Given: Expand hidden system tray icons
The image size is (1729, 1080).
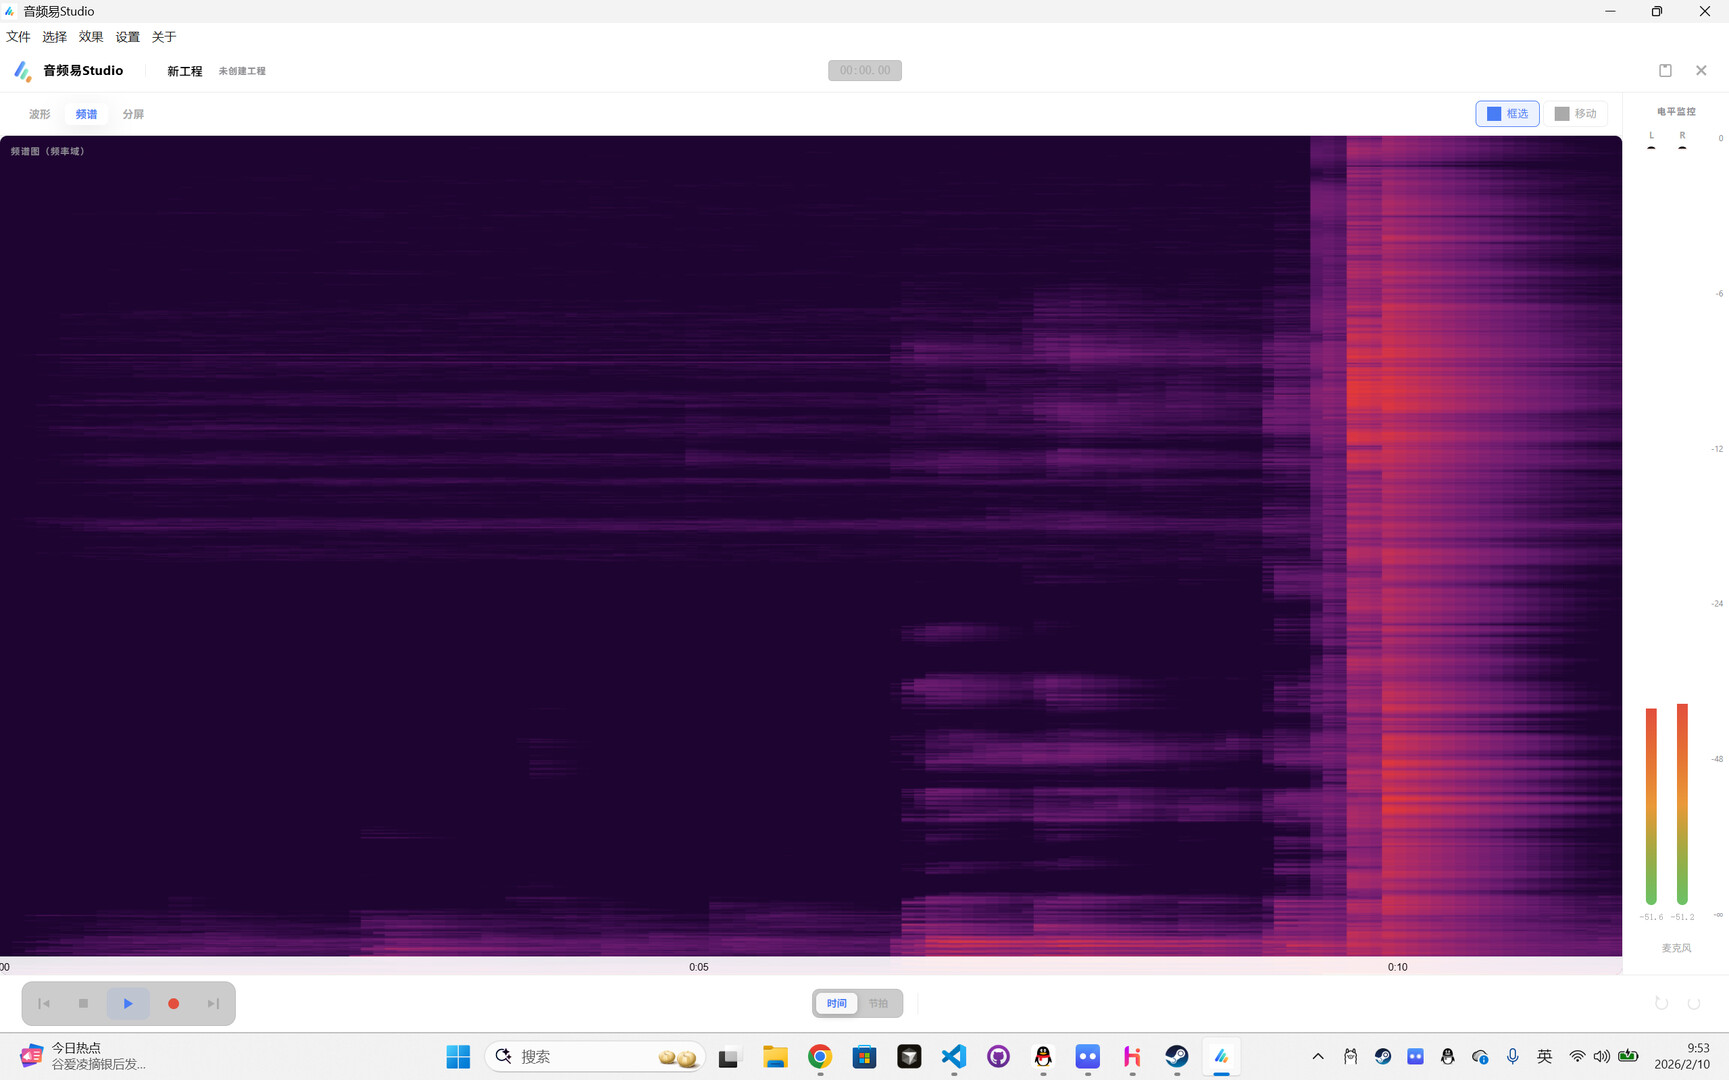Looking at the screenshot, I should (x=1318, y=1055).
